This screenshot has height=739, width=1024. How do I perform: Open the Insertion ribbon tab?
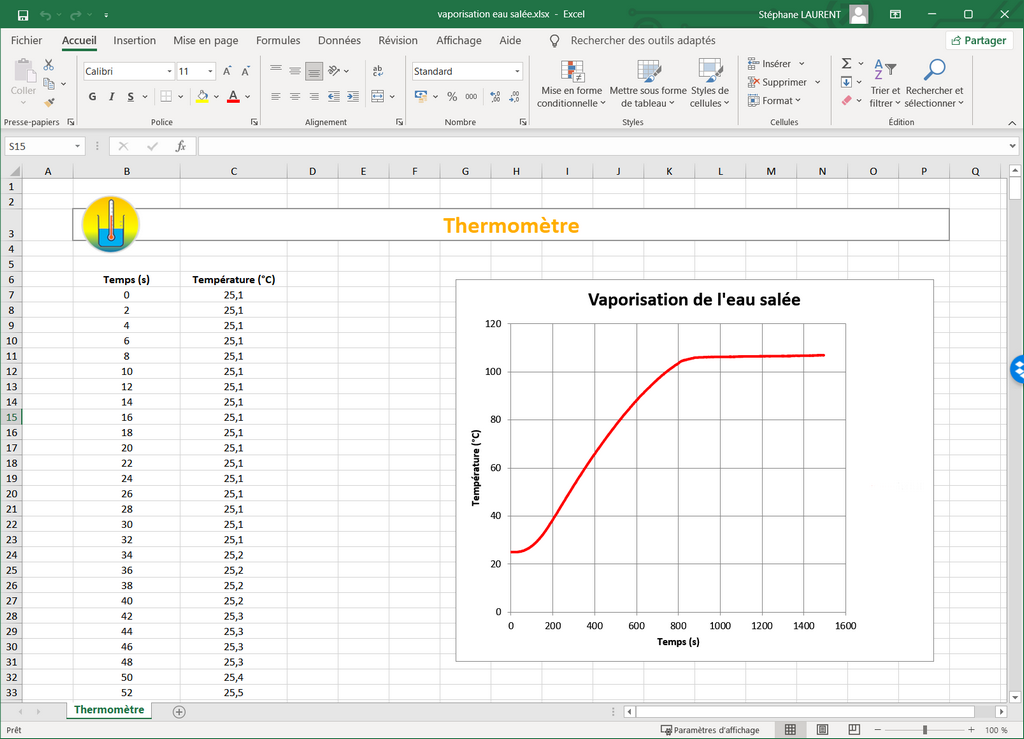[134, 41]
